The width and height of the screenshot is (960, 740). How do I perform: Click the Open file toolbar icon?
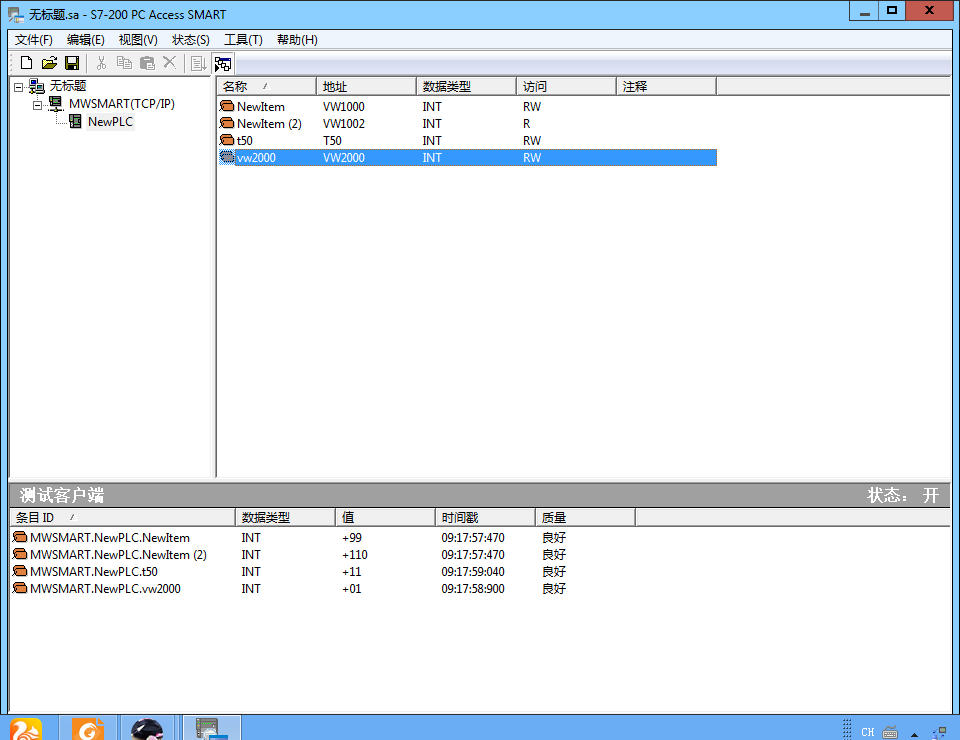[49, 63]
